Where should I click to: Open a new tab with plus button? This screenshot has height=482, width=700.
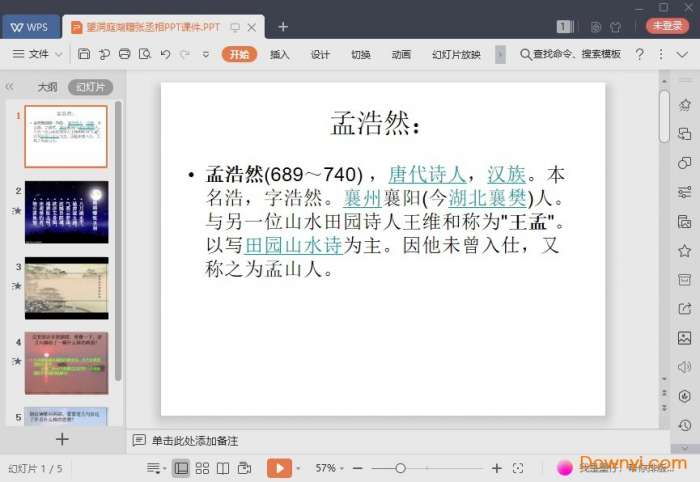coord(283,27)
